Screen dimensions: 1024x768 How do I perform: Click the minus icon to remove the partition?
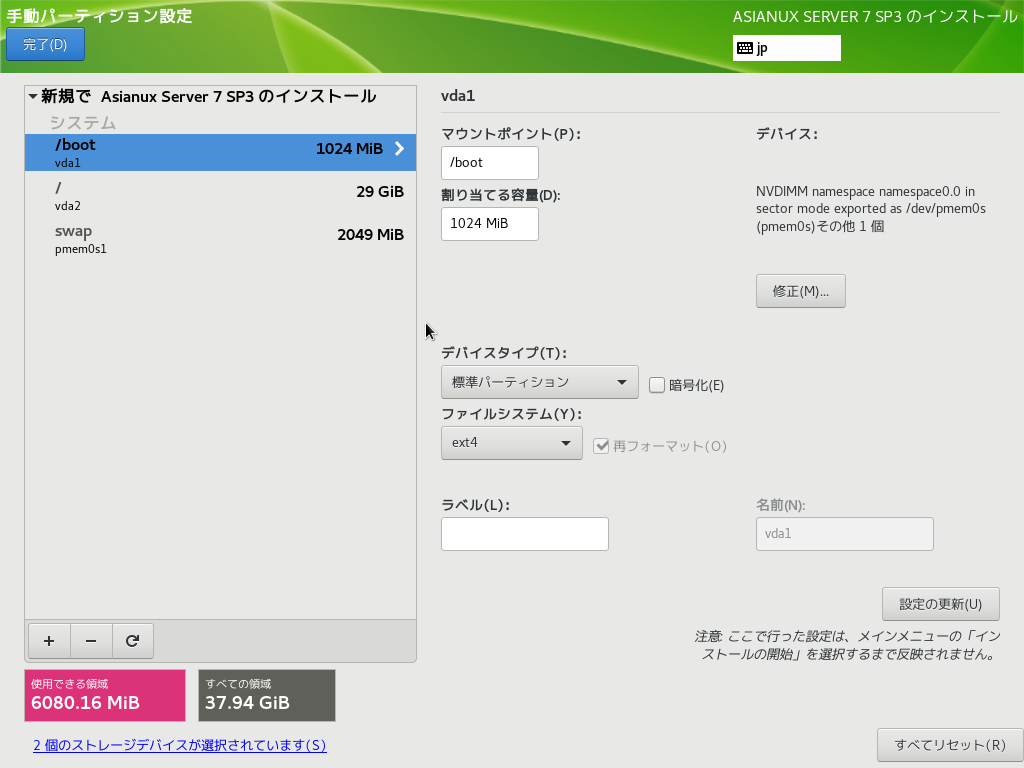pyautogui.click(x=91, y=641)
